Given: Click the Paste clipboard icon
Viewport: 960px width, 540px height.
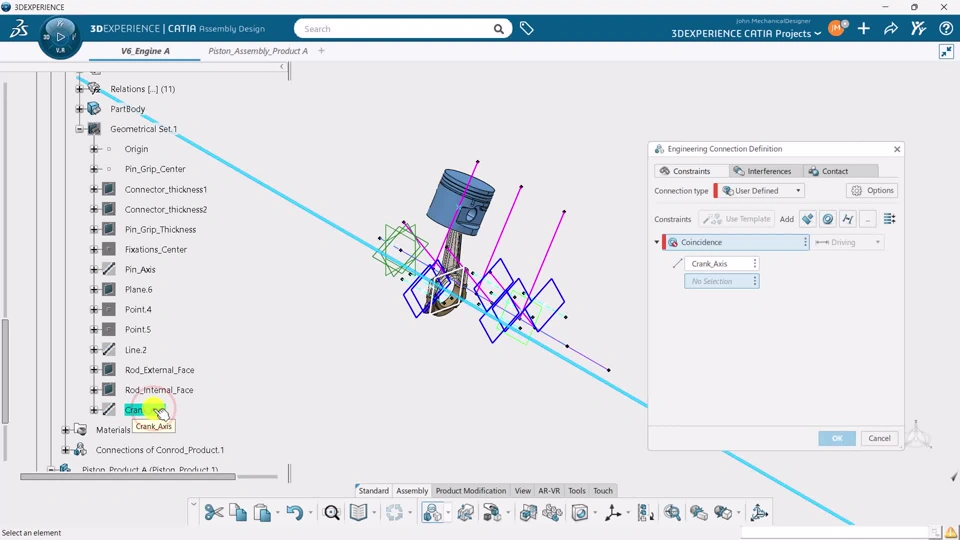Looking at the screenshot, I should [262, 512].
